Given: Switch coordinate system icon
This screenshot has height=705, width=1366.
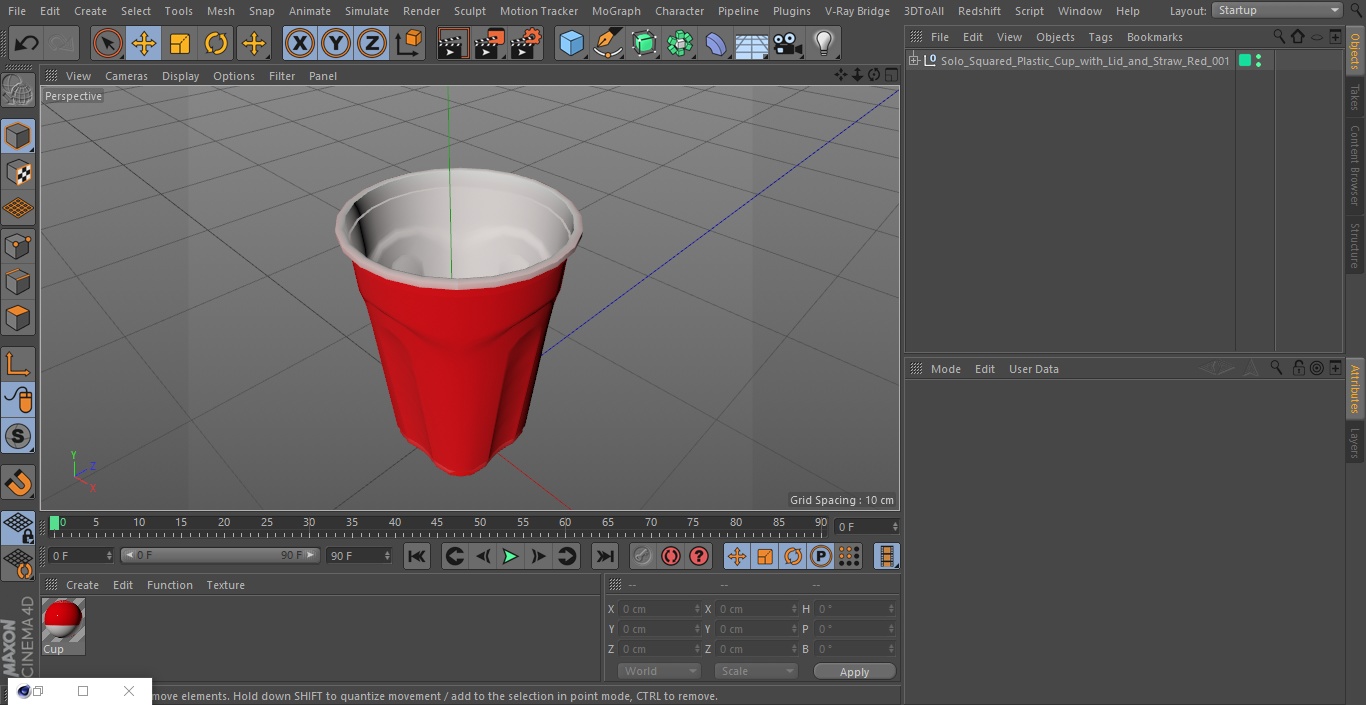Looking at the screenshot, I should (409, 43).
